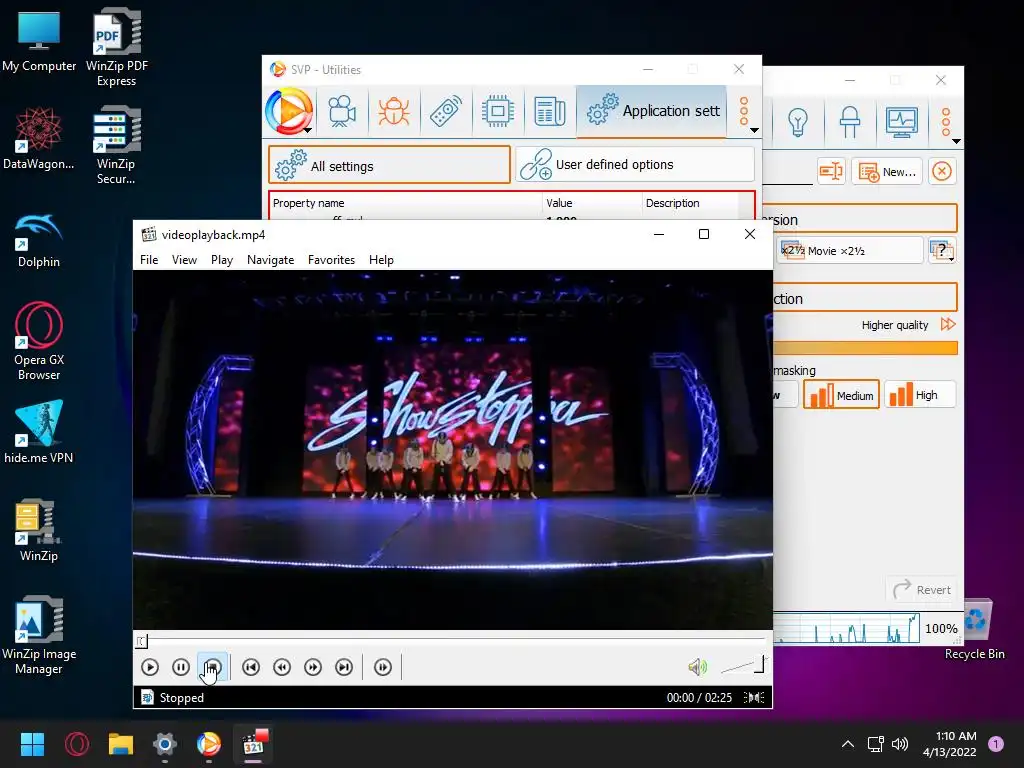
Task: Open the Play menu in media player
Action: [222, 260]
